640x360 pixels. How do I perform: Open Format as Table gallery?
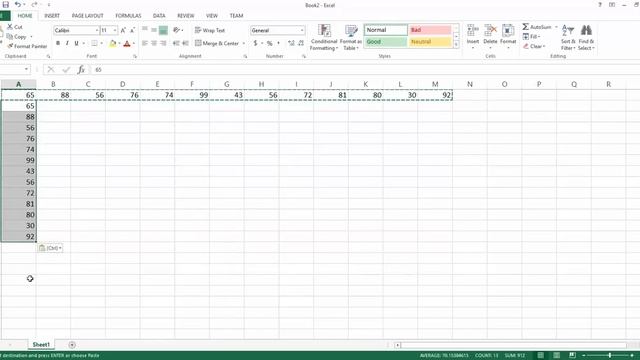coord(351,37)
